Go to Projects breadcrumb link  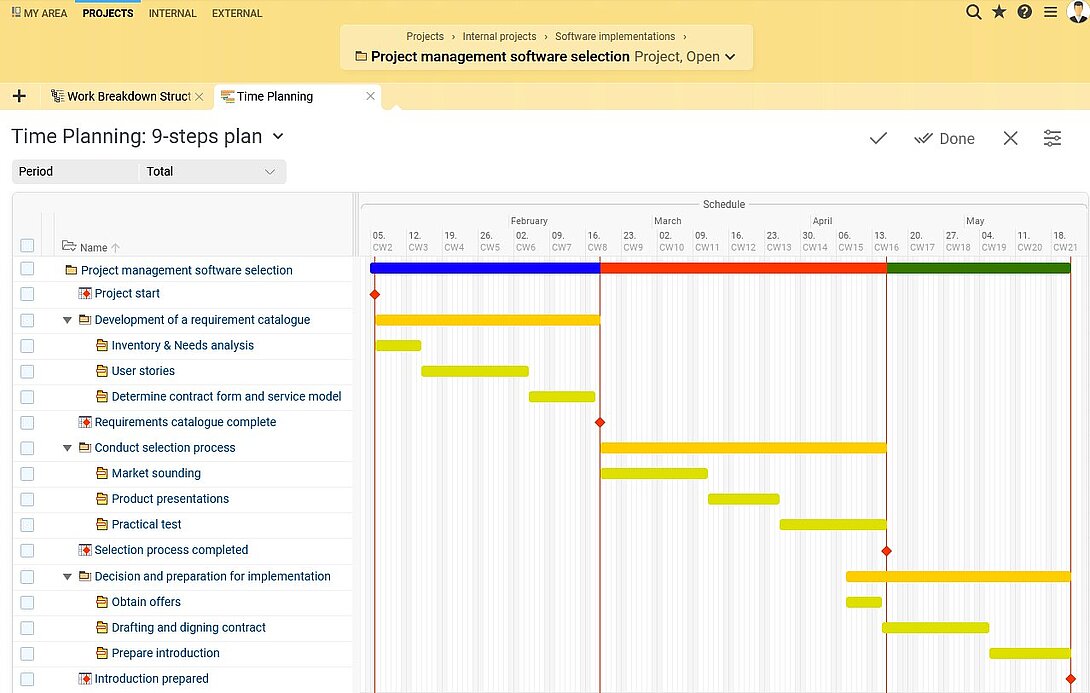(425, 36)
